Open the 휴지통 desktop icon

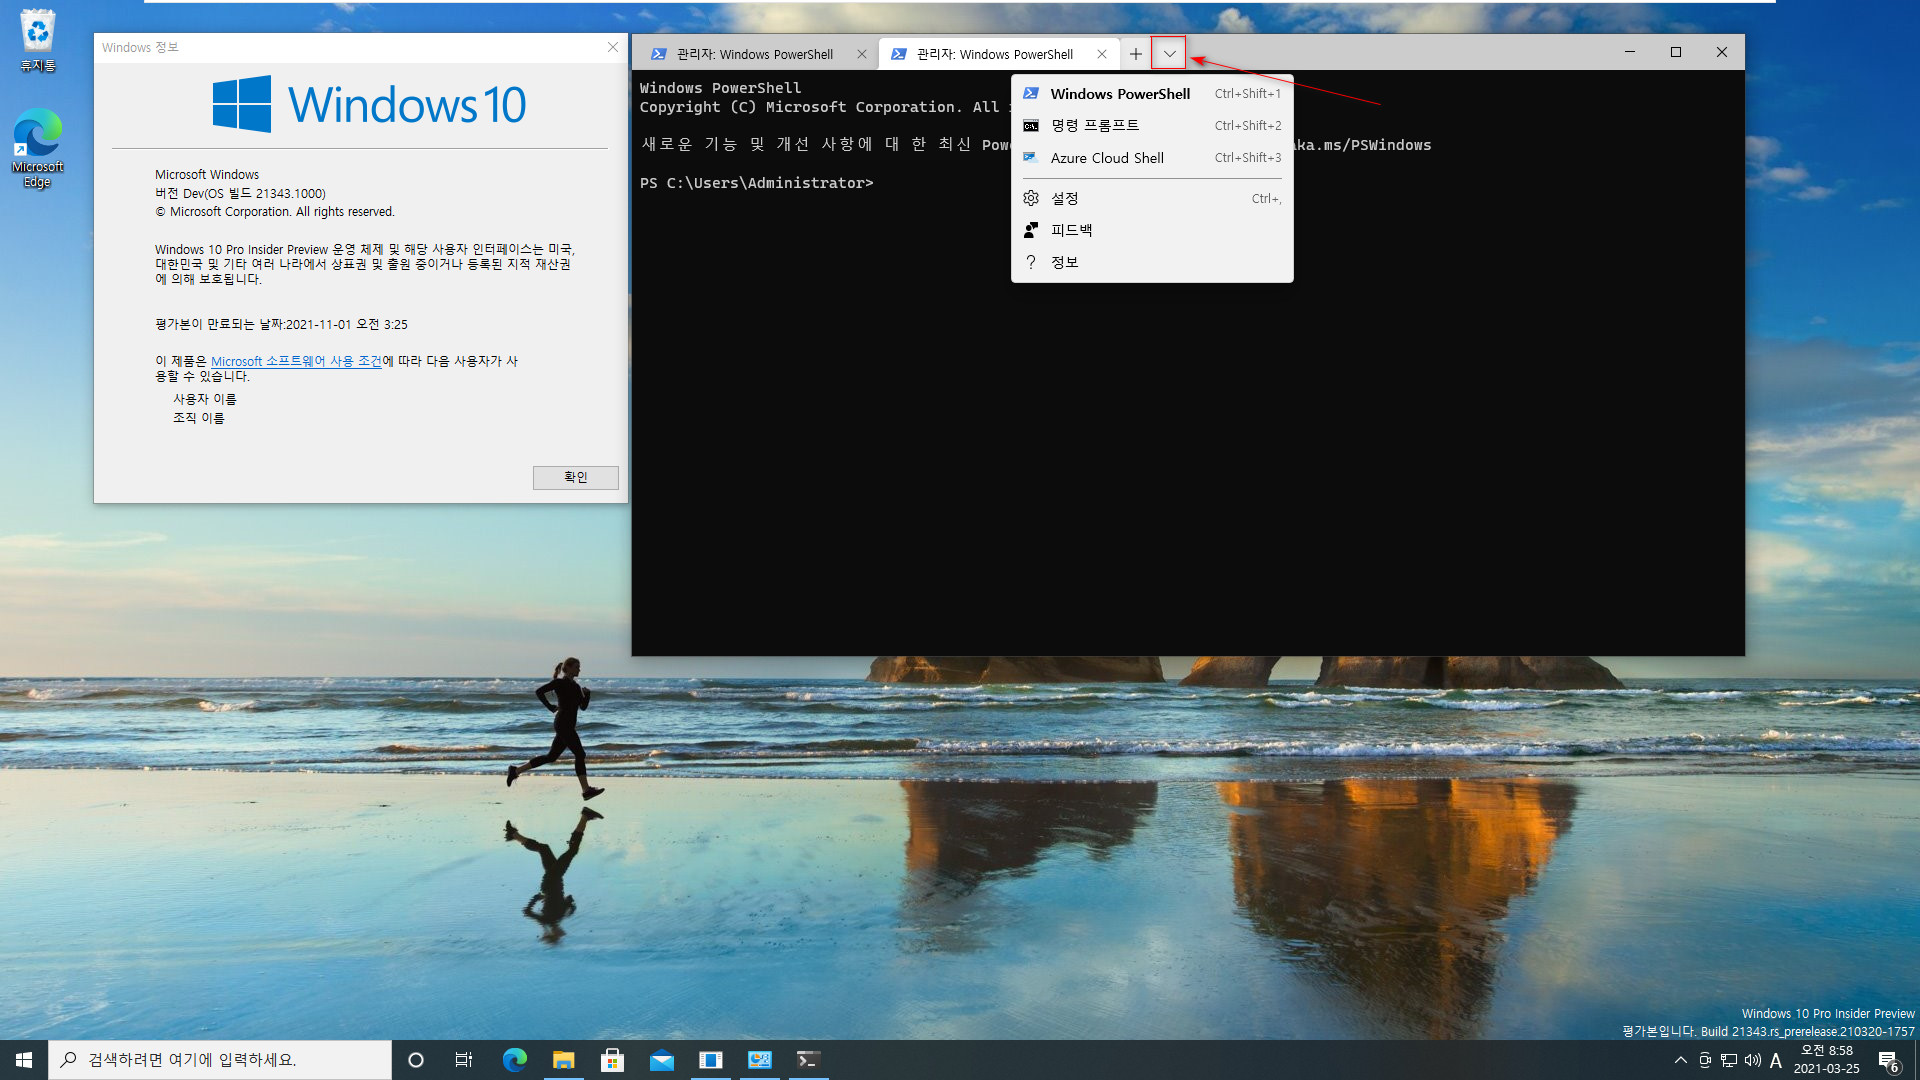(38, 40)
